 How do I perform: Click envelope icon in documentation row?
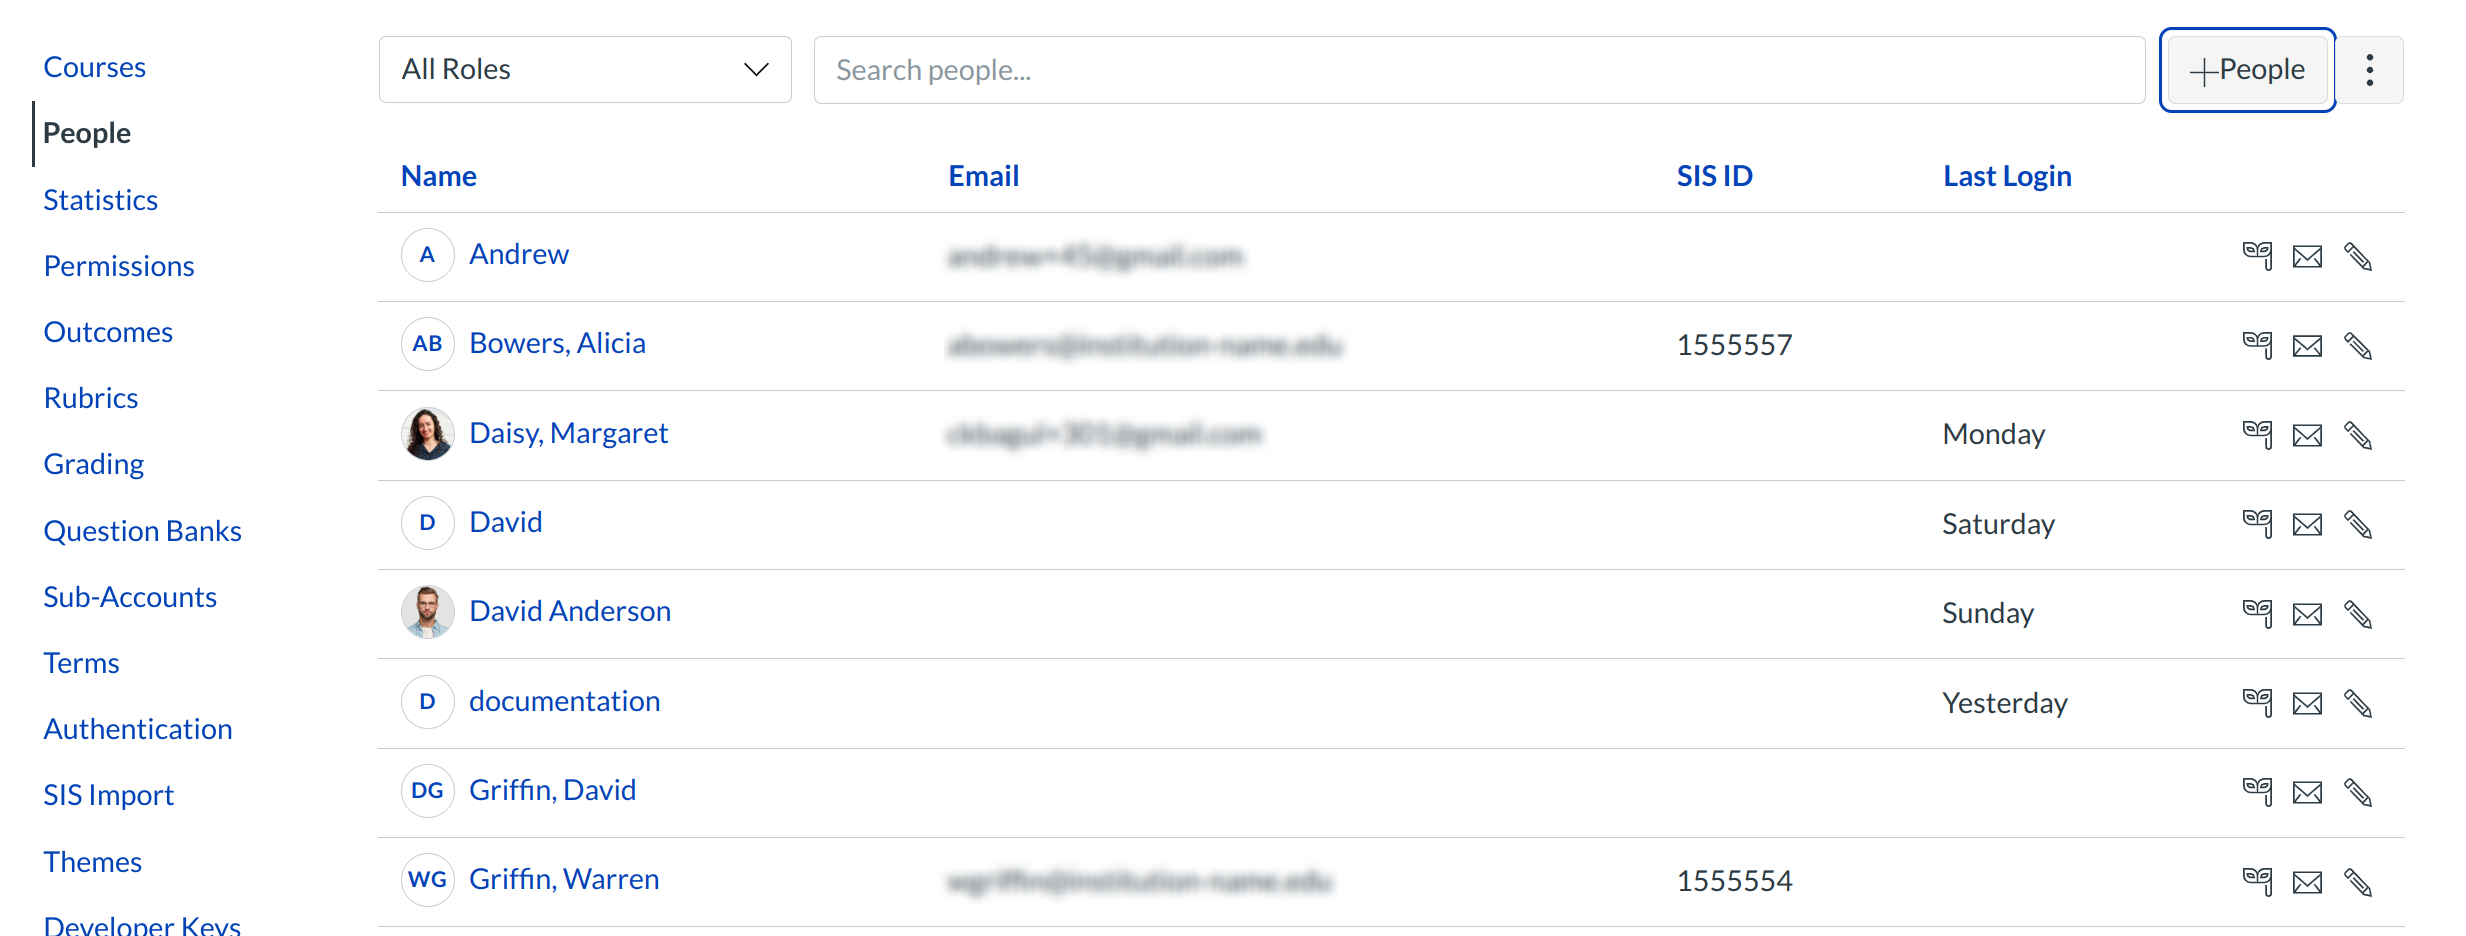(2307, 703)
